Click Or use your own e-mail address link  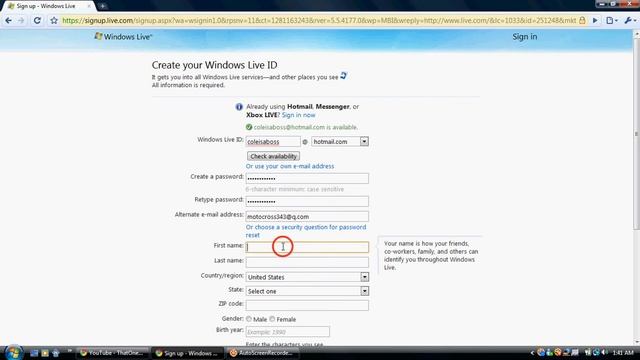pos(290,166)
